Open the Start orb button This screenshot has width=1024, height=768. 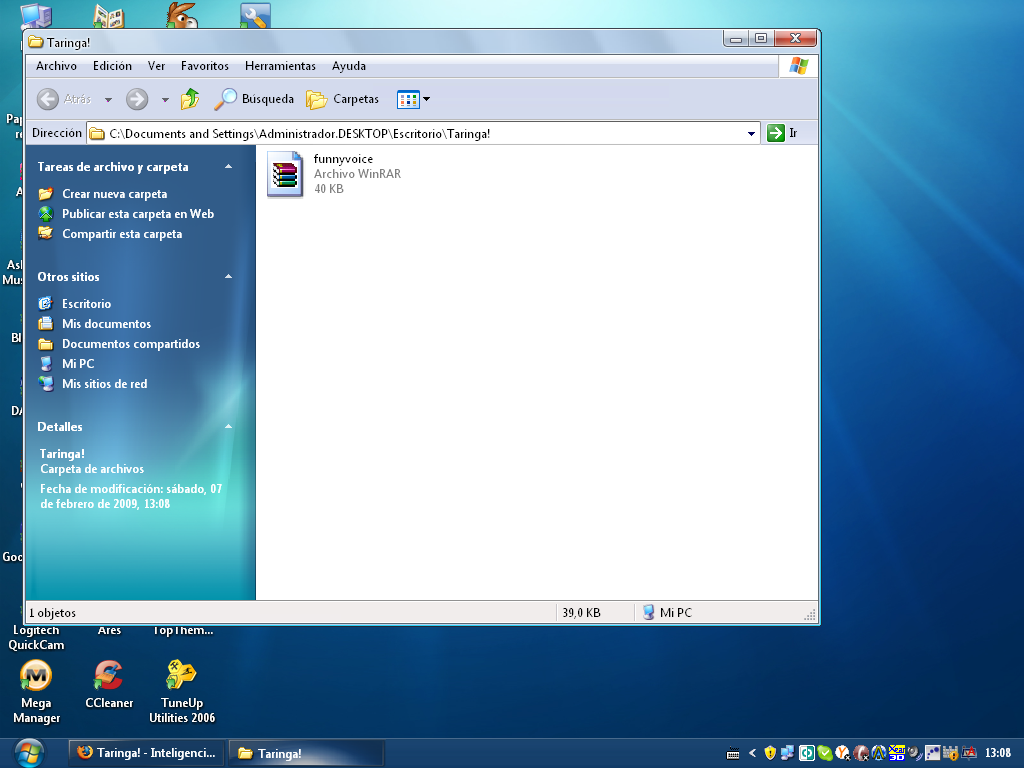29,753
